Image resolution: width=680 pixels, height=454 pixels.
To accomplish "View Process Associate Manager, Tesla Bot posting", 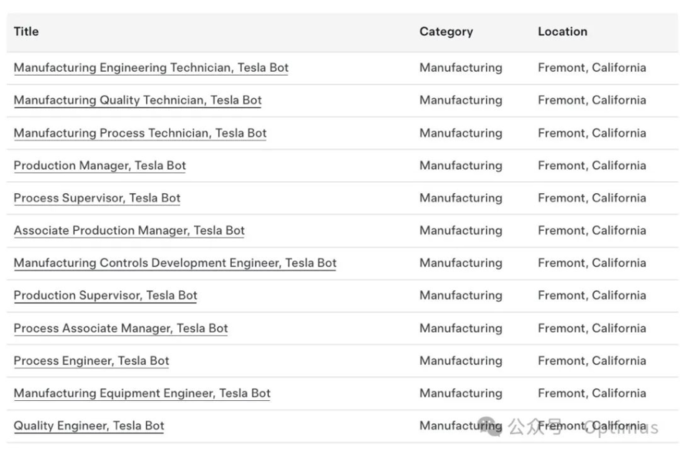I will pyautogui.click(x=120, y=328).
